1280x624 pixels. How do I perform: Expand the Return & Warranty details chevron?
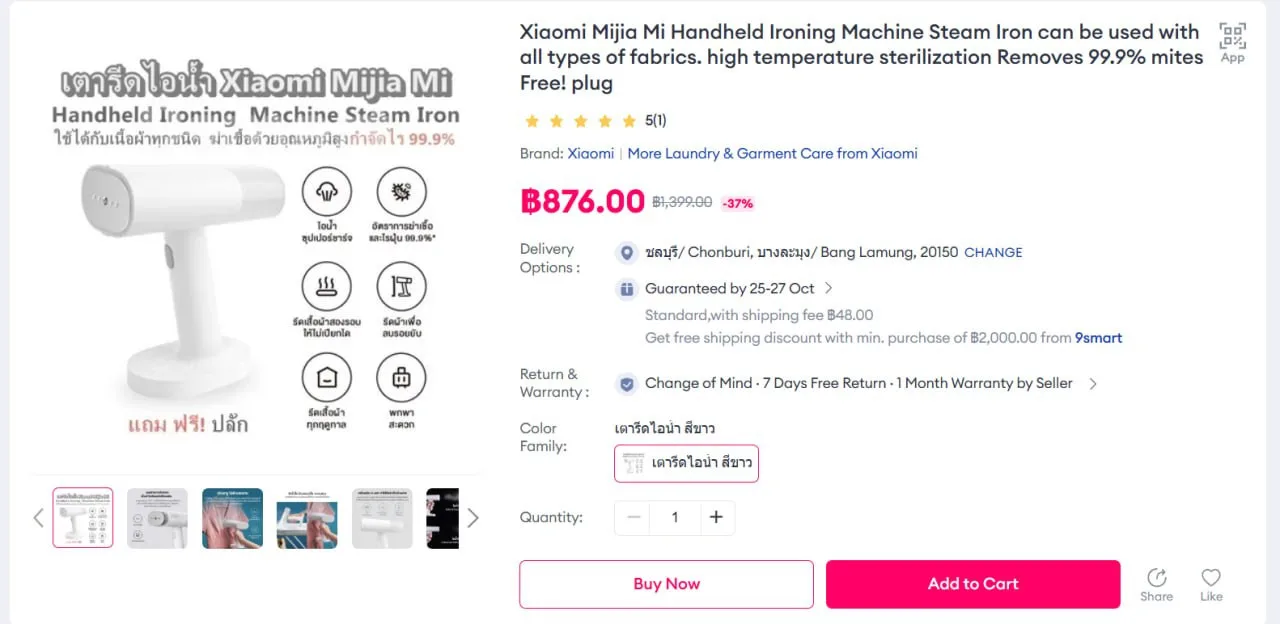[x=1093, y=384]
